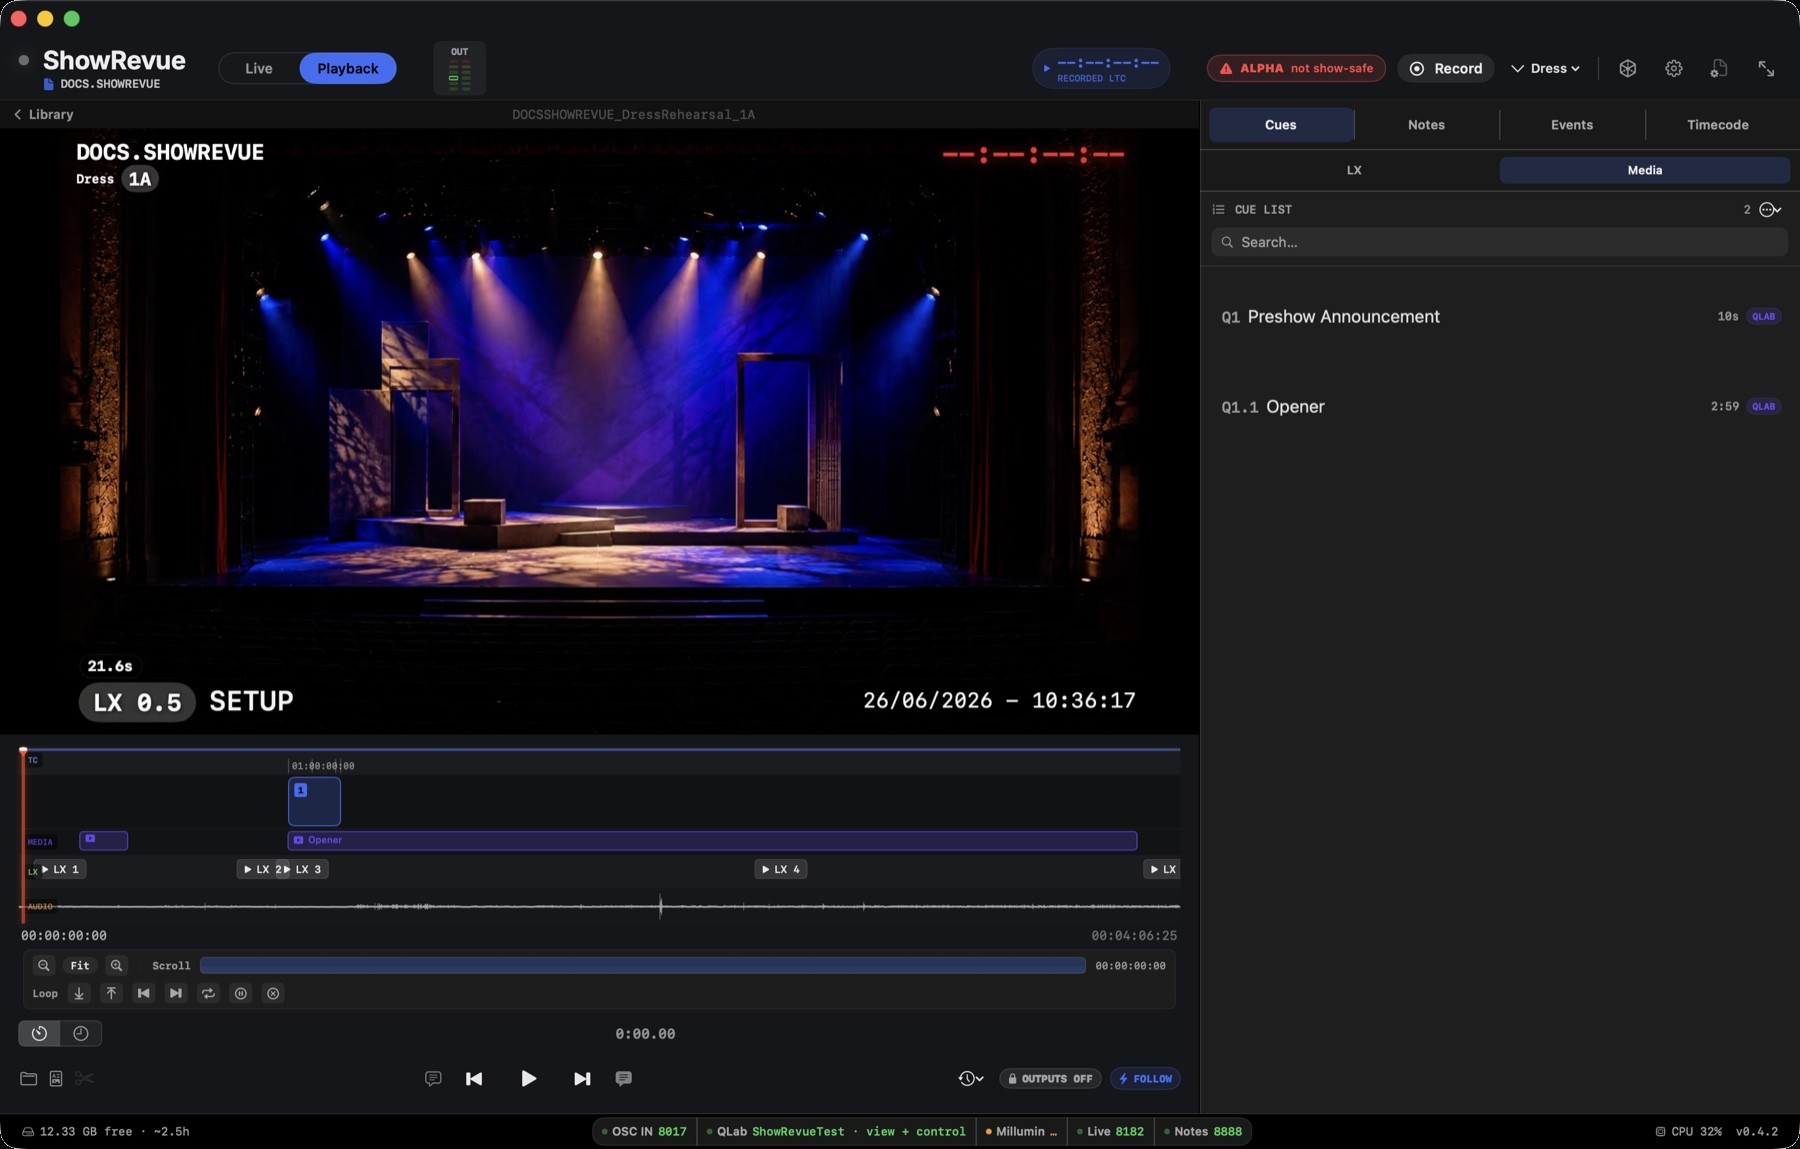
Task: Jump to loop start in the Loop row
Action: point(143,993)
